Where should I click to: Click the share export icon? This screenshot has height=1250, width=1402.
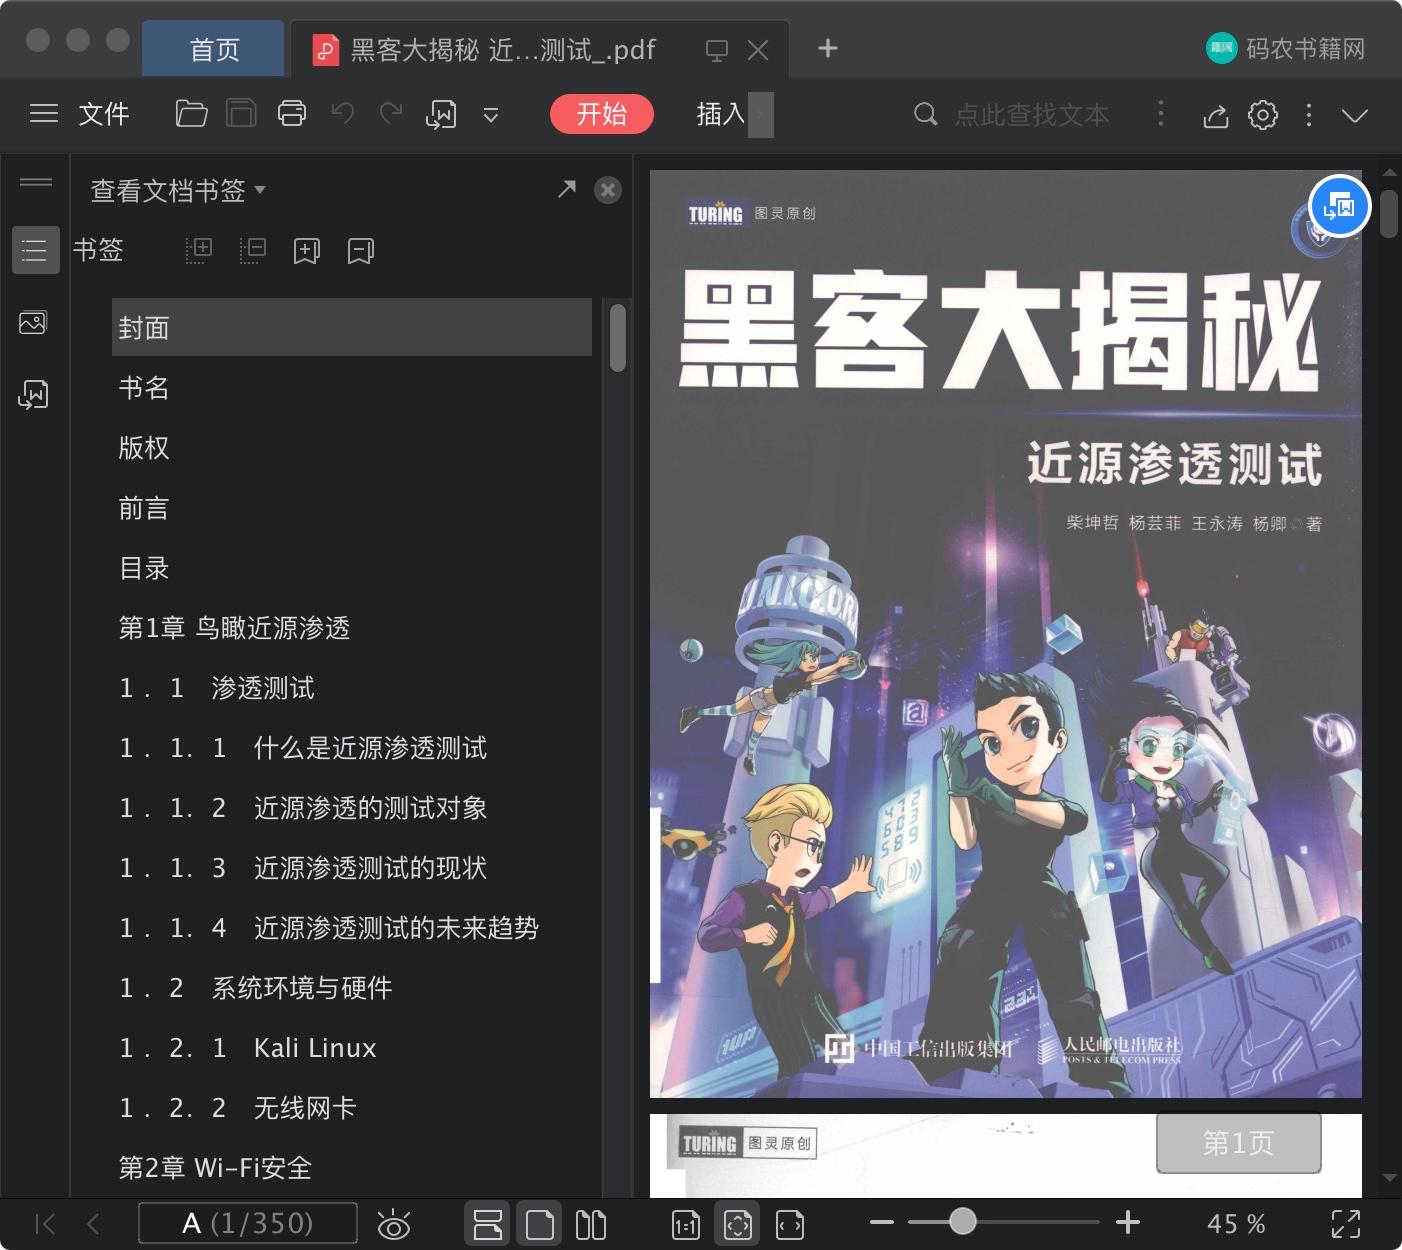(x=1215, y=116)
